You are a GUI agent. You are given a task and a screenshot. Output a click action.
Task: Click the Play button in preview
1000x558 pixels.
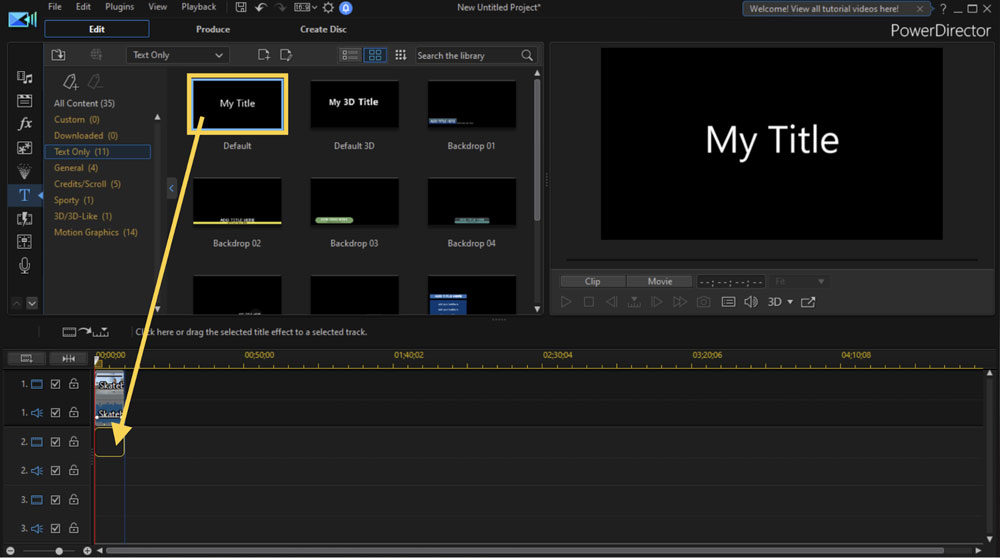pyautogui.click(x=566, y=302)
